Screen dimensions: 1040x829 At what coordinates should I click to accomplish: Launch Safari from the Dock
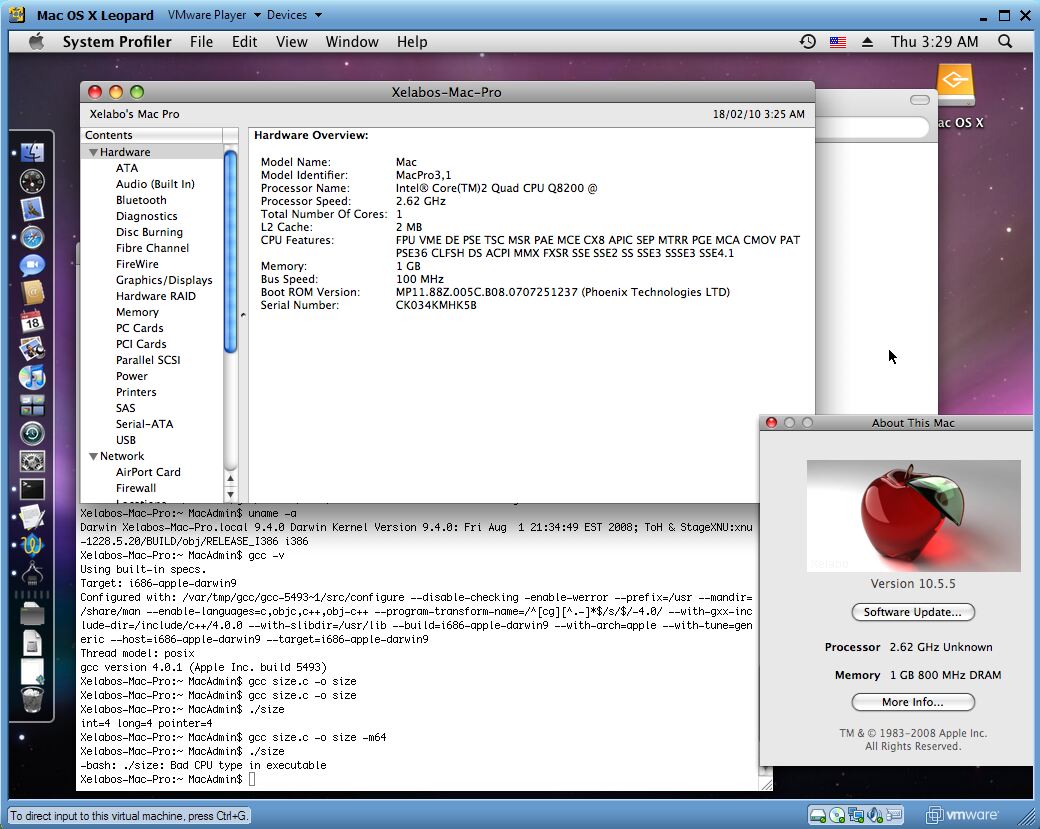pyautogui.click(x=32, y=237)
